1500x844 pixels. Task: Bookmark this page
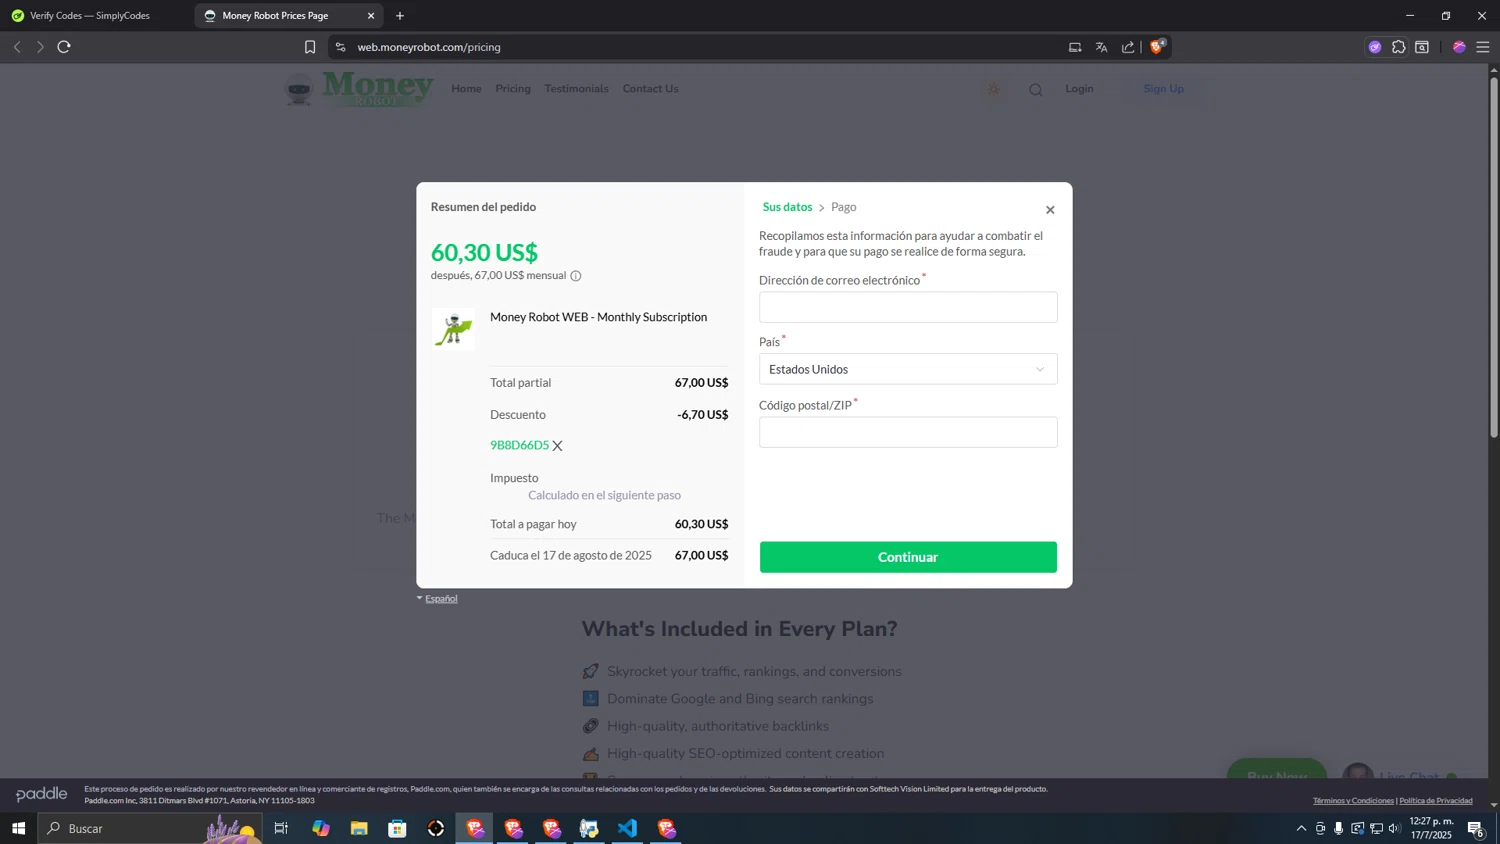tap(310, 47)
